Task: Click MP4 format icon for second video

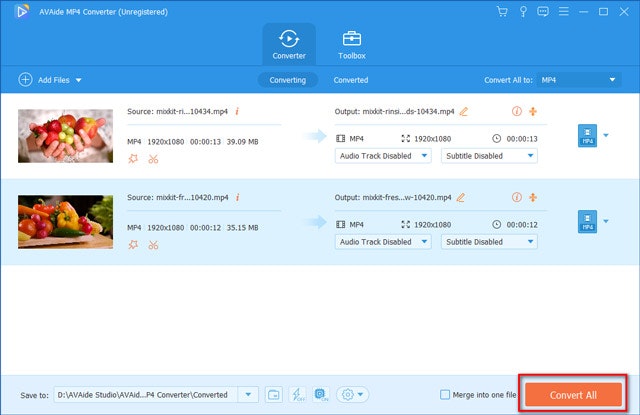Action: [587, 222]
